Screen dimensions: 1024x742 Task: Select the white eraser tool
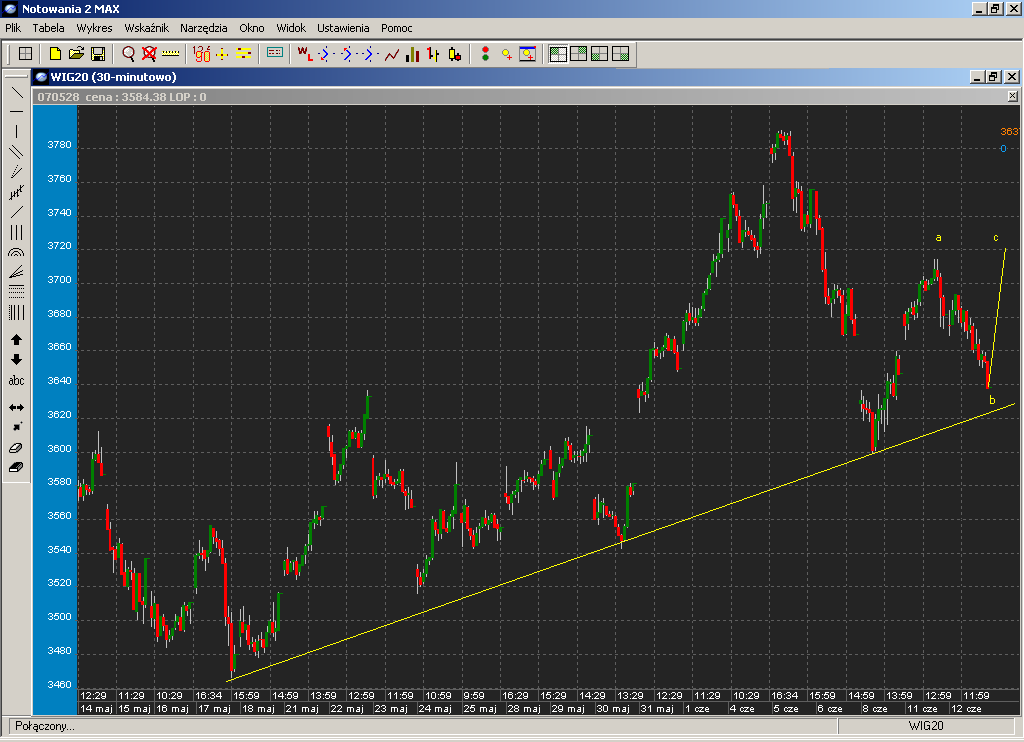click(x=16, y=448)
